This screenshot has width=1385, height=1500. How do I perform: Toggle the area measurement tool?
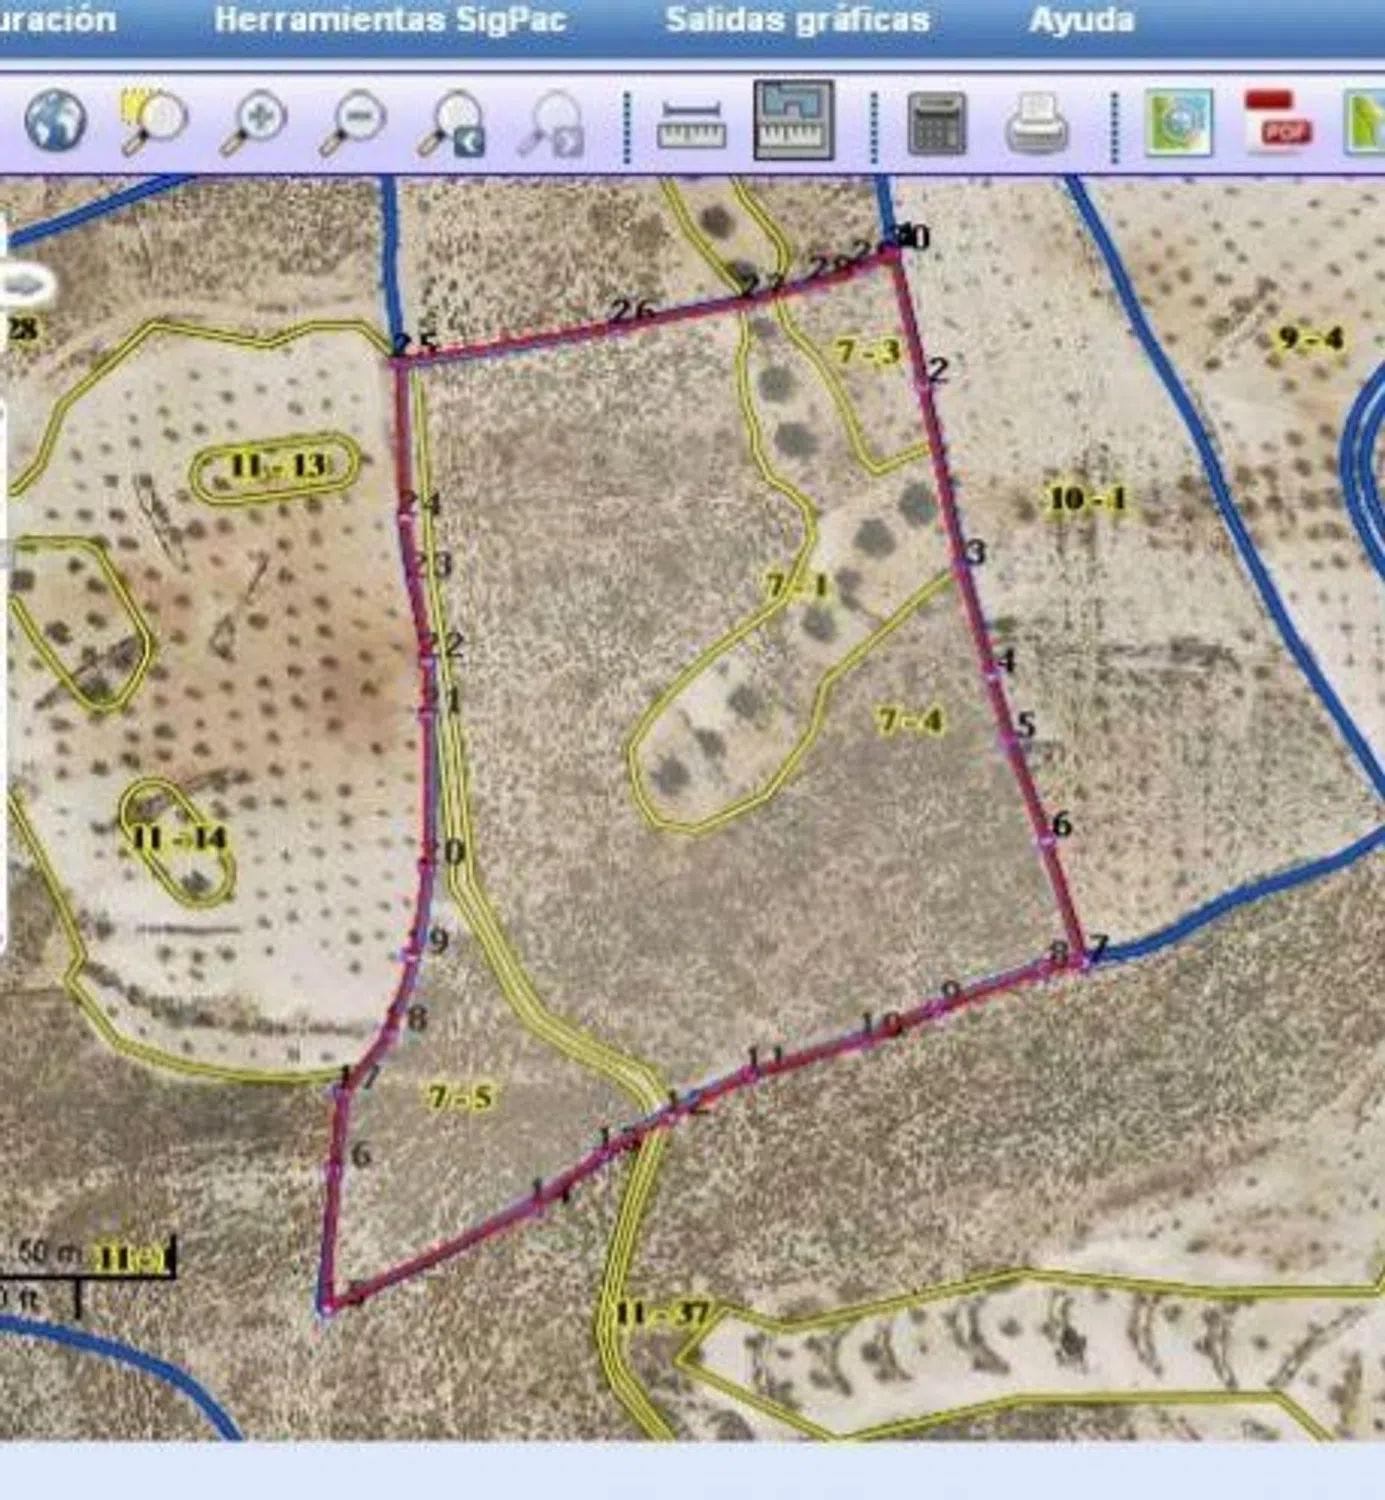[x=794, y=121]
